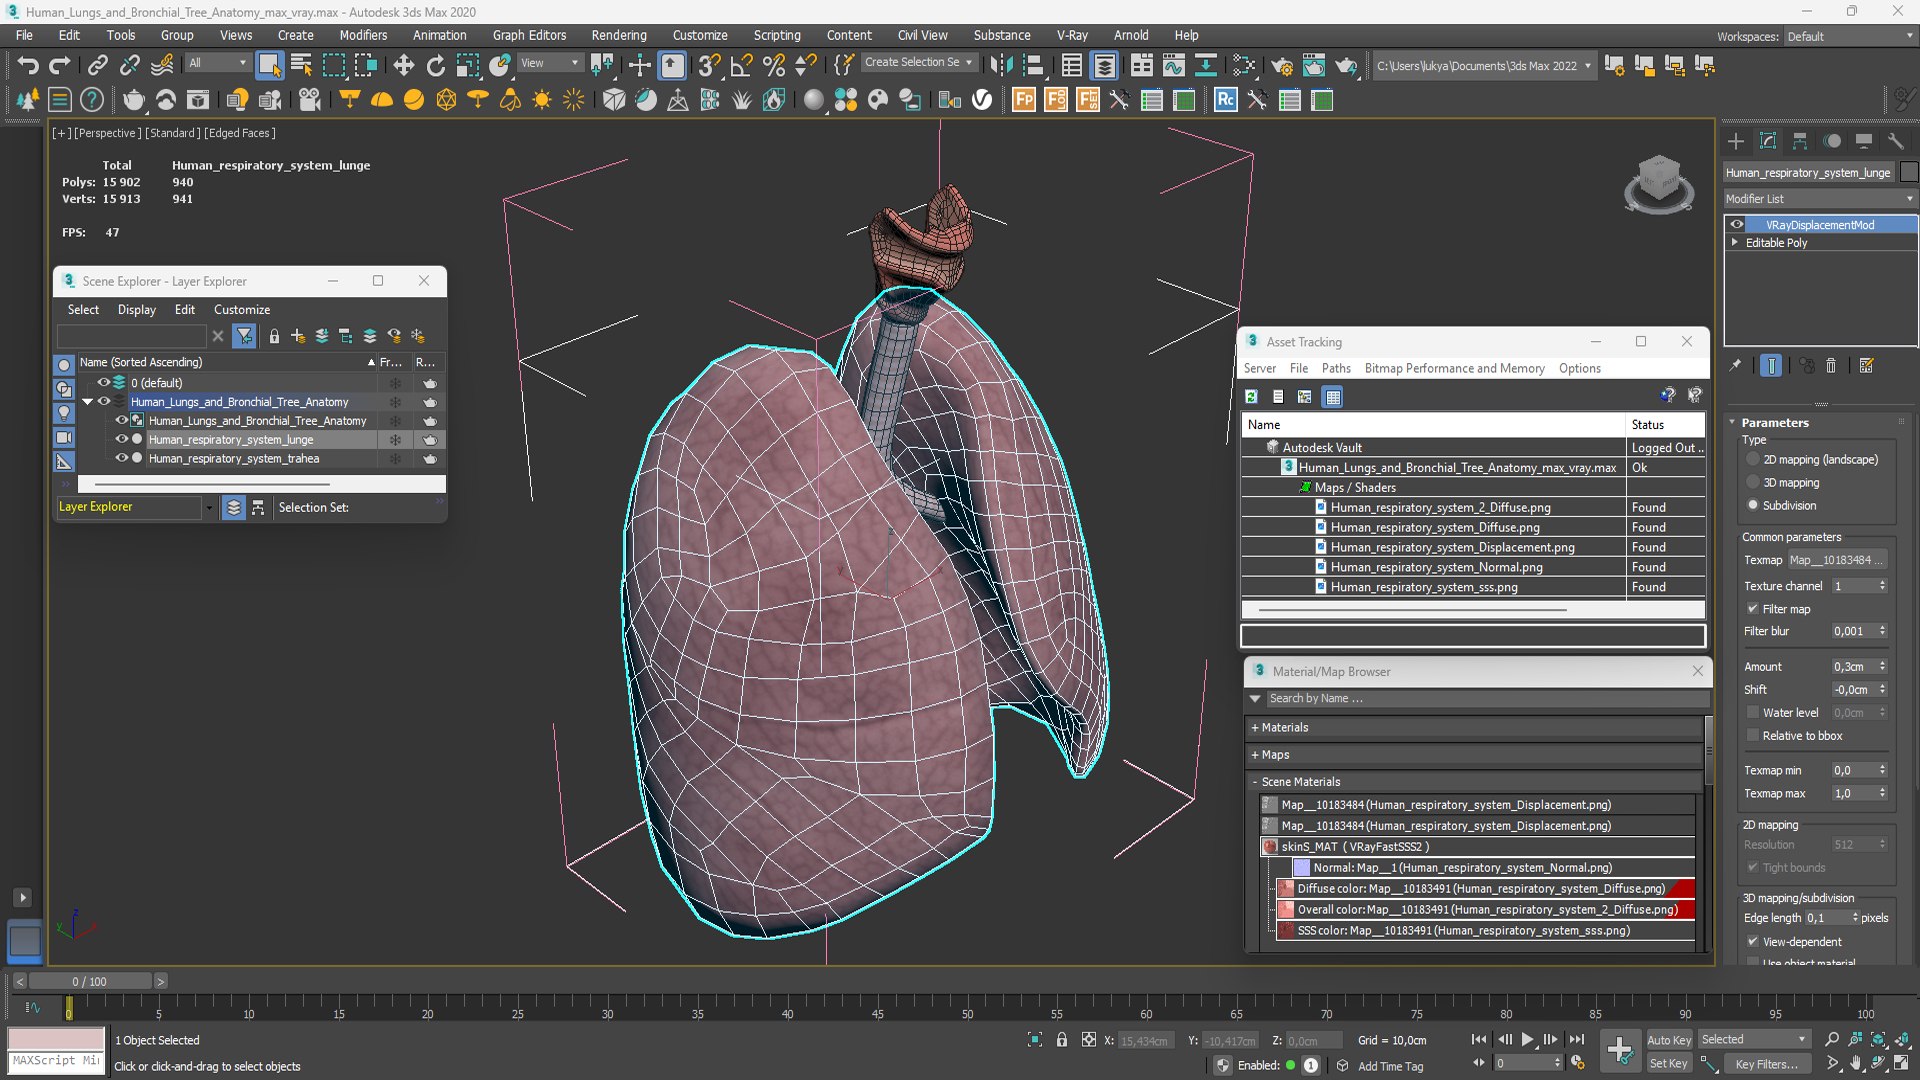Viewport: 1920px width, 1080px height.
Task: Select 2D mapping (landscape) radio button
Action: [1753, 460]
